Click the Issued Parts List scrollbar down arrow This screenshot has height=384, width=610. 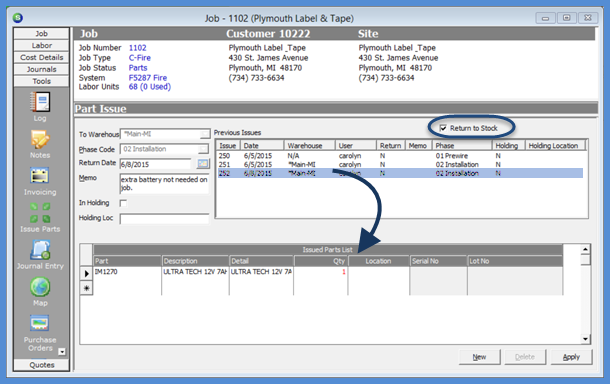[x=585, y=339]
